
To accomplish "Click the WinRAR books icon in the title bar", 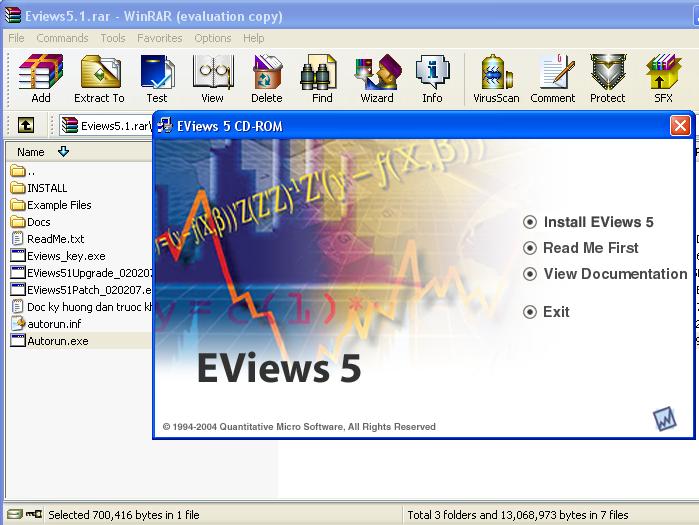I will [13, 15].
